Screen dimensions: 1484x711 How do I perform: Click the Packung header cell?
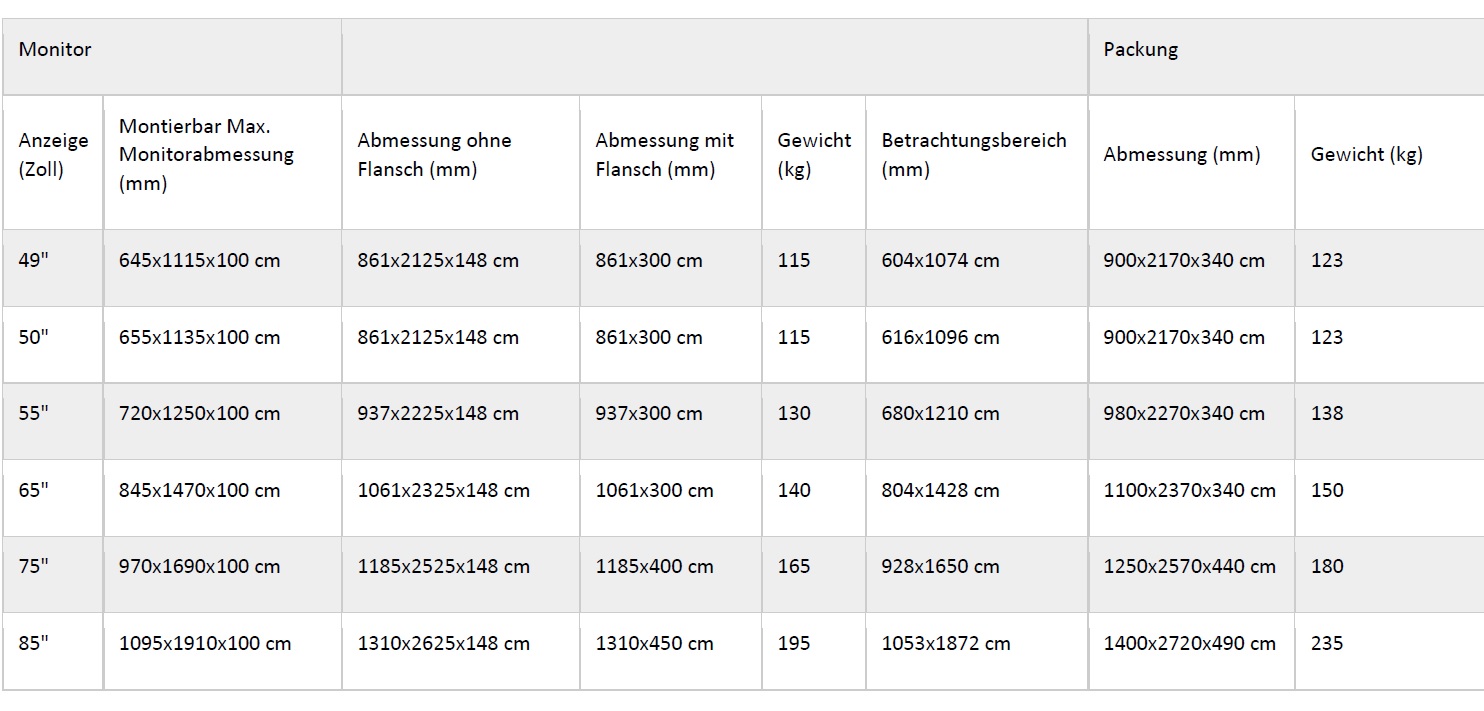point(1140,49)
